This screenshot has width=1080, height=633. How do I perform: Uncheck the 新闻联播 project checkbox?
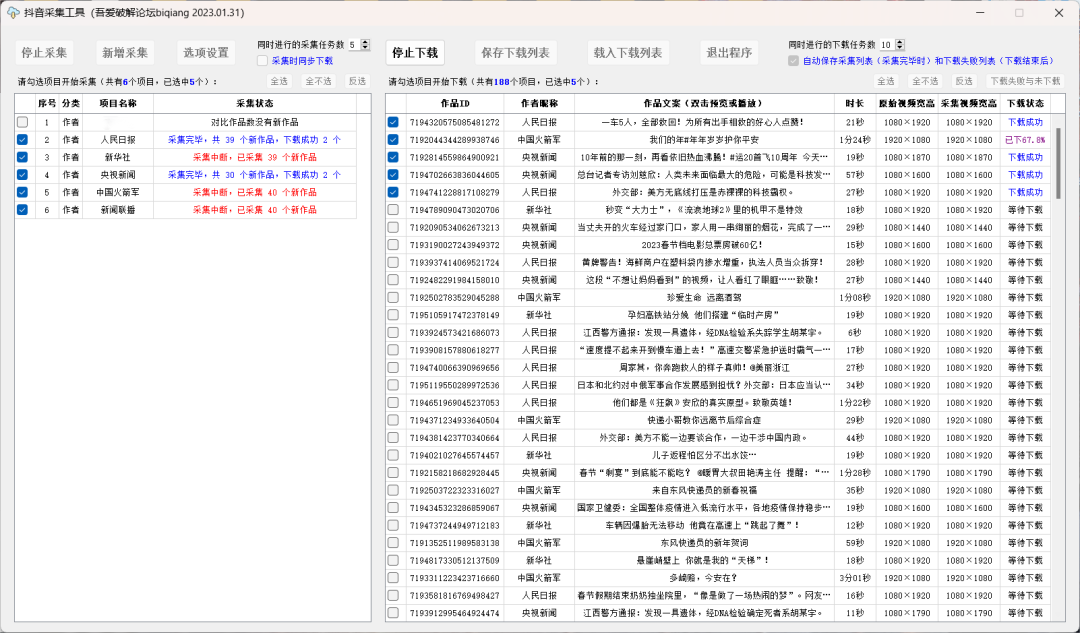point(23,209)
